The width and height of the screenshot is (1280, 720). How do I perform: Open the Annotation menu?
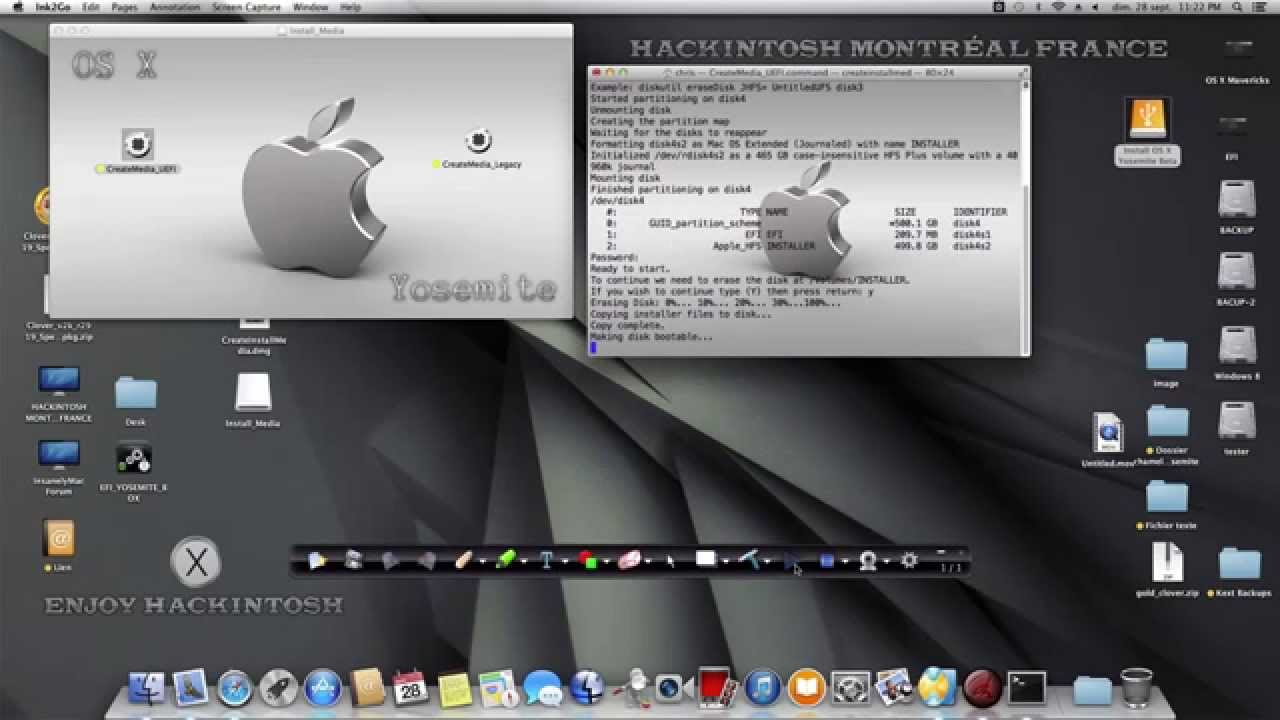pos(175,7)
